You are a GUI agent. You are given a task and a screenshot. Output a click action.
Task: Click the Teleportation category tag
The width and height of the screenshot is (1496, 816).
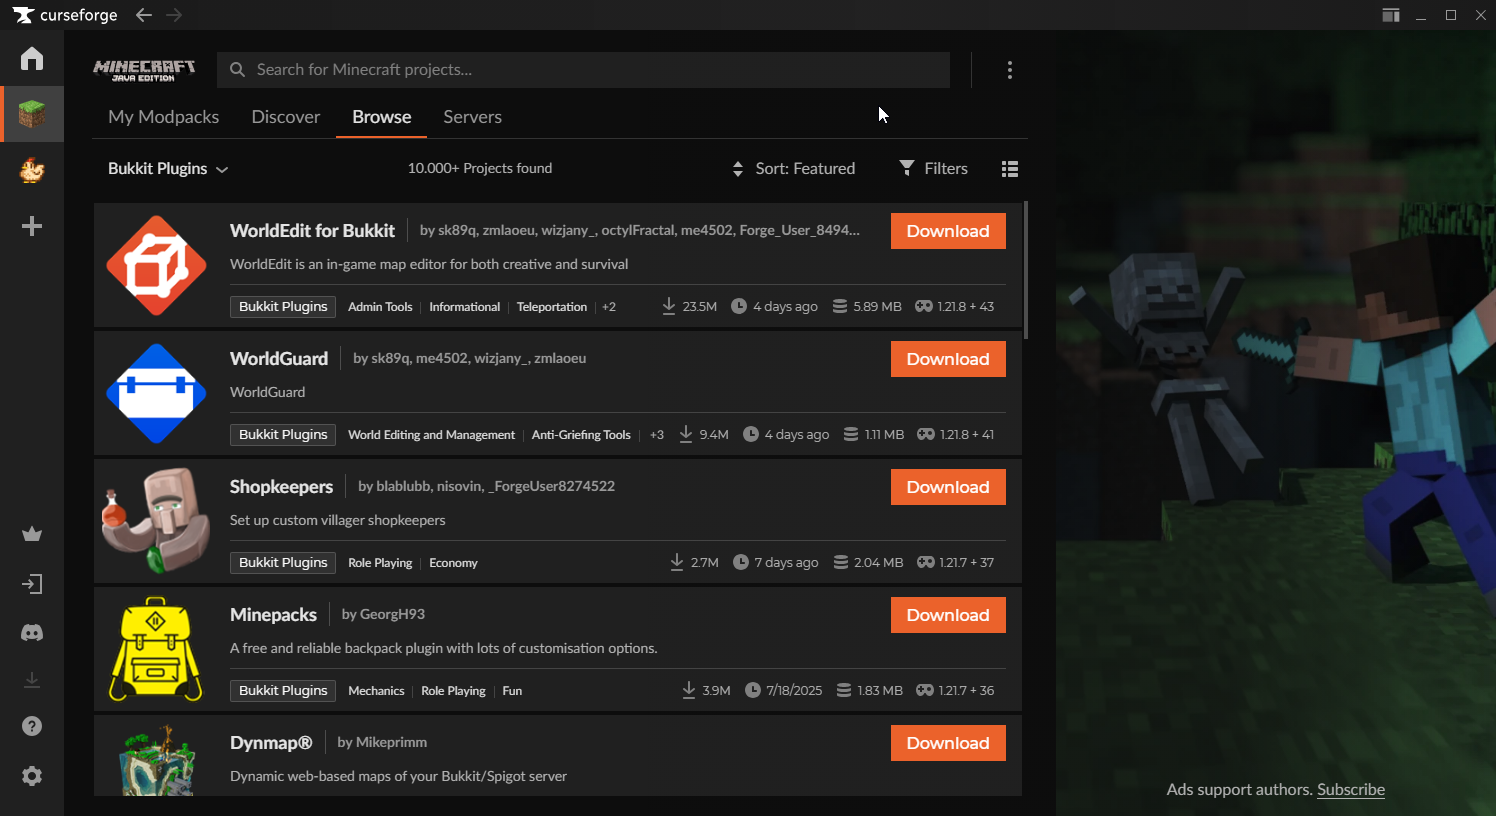pos(552,307)
